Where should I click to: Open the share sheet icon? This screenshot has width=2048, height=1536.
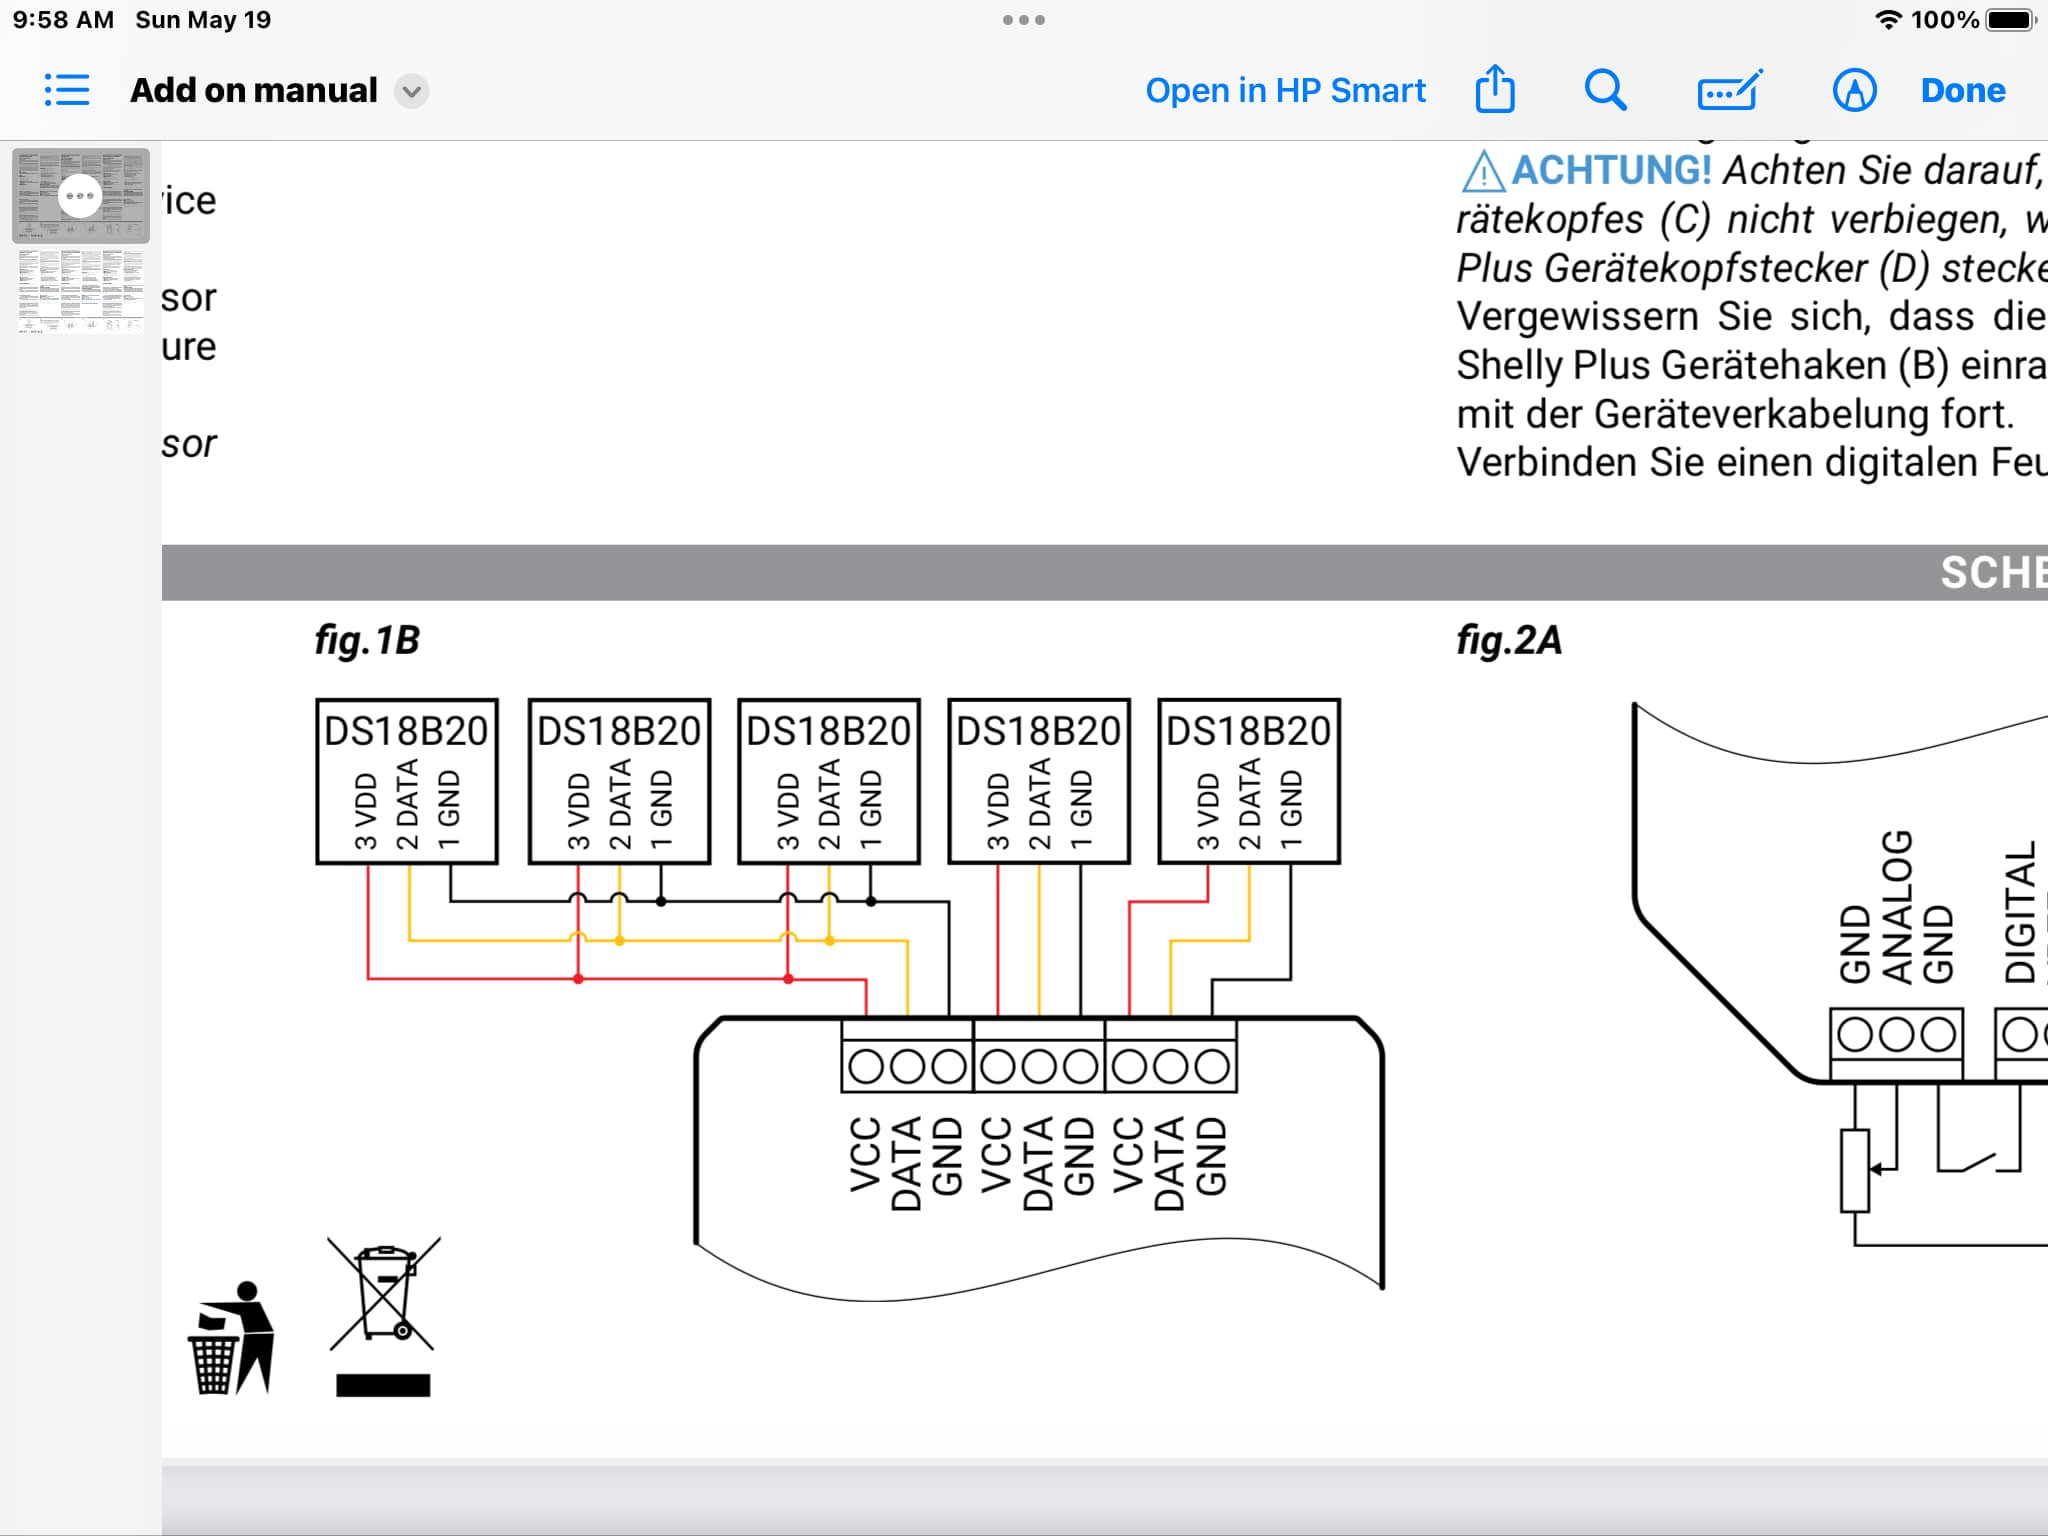pos(1495,89)
